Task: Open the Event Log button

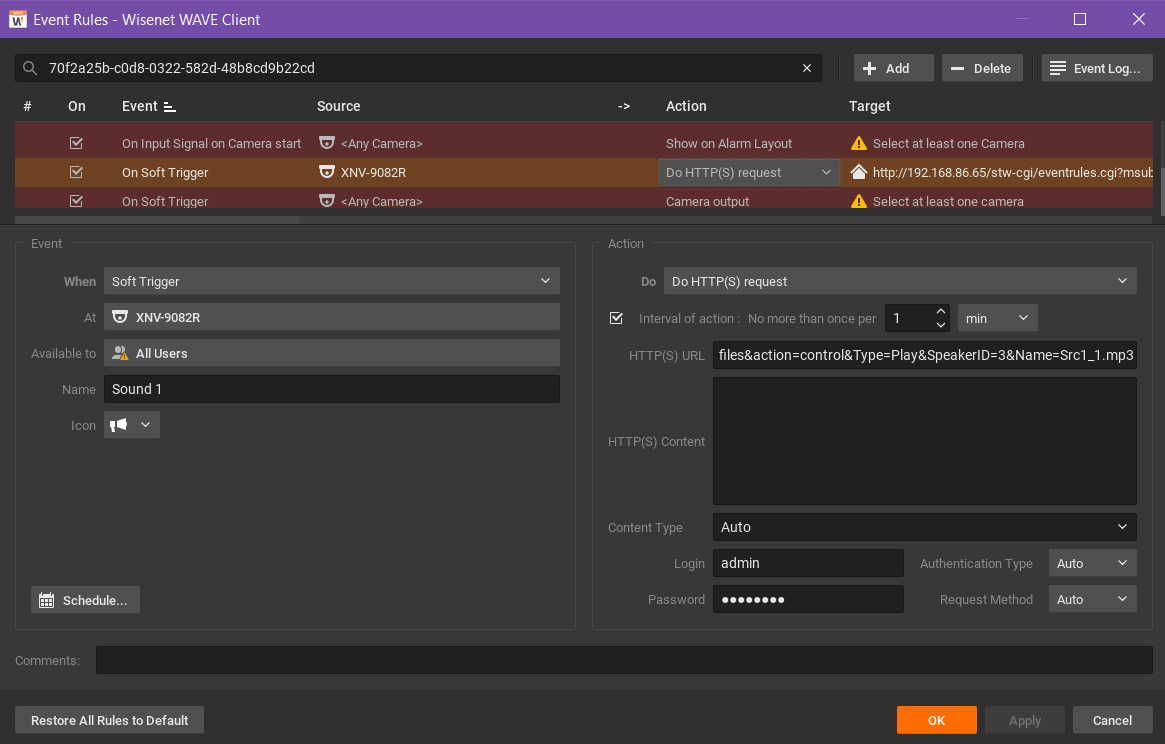Action: [x=1097, y=68]
